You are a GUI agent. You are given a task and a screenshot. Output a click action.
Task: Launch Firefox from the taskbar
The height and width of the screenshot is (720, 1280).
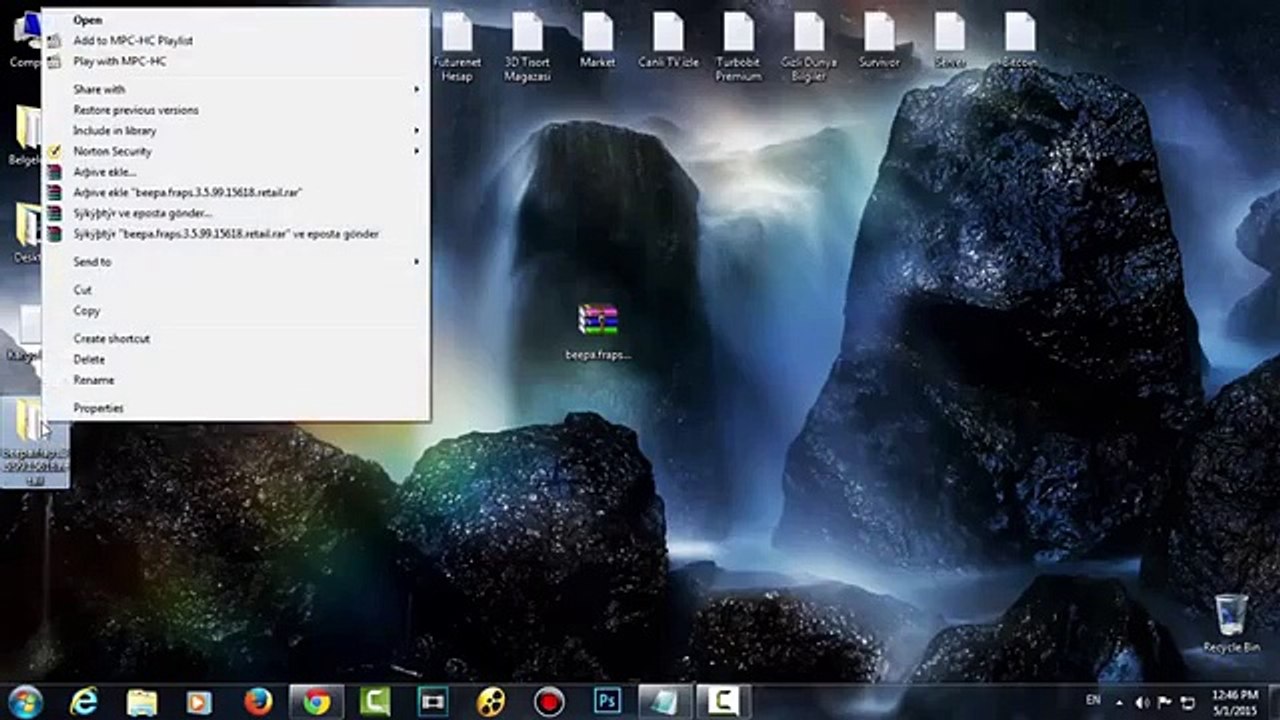[258, 702]
